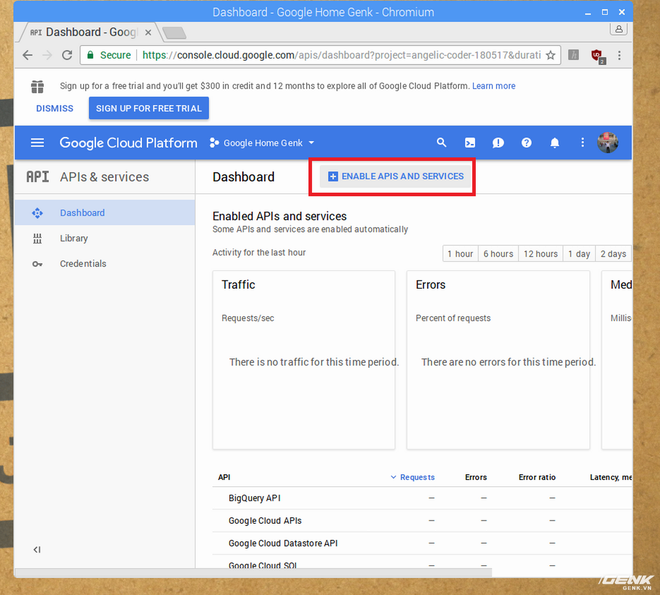Click the Traffic chart card
Screen dimensions: 660x595
[304, 360]
